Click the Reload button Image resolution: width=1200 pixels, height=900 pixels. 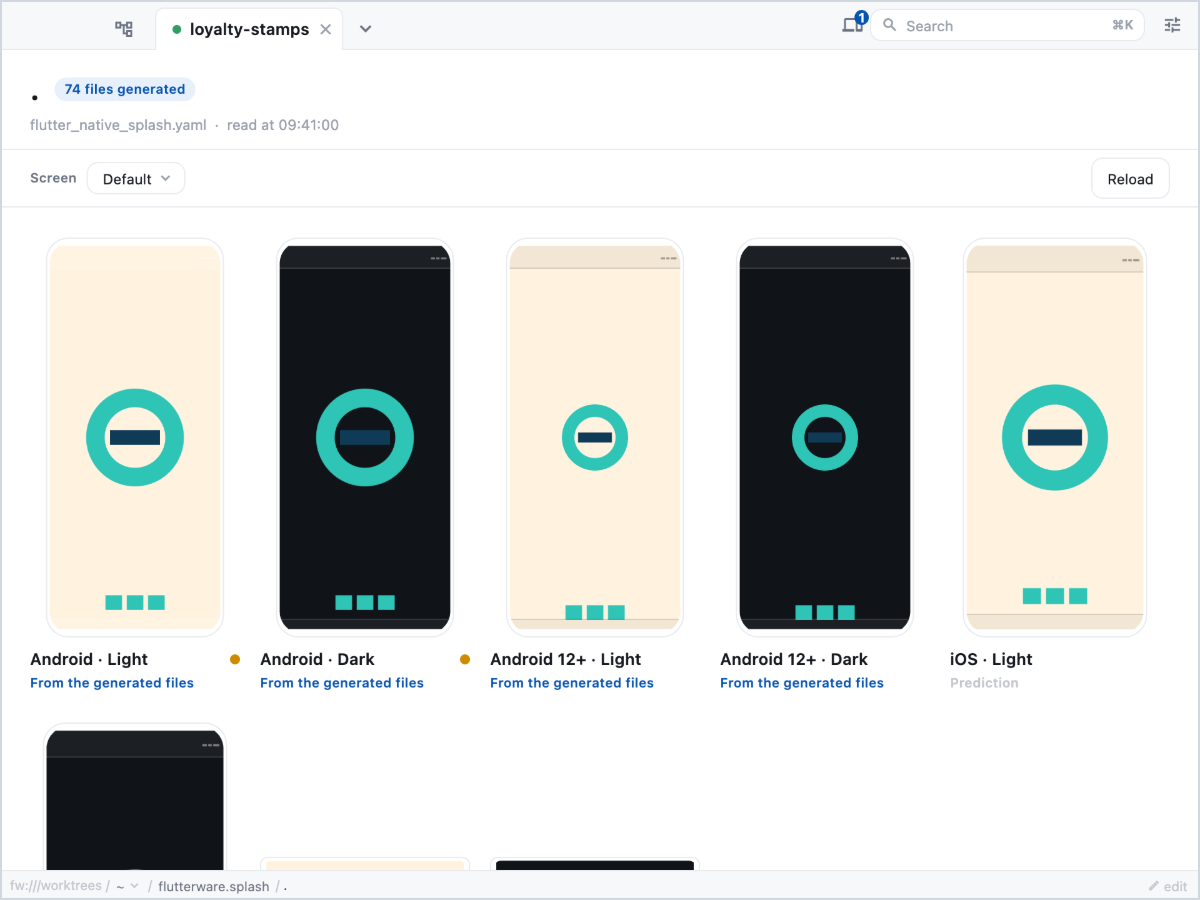tap(1130, 179)
